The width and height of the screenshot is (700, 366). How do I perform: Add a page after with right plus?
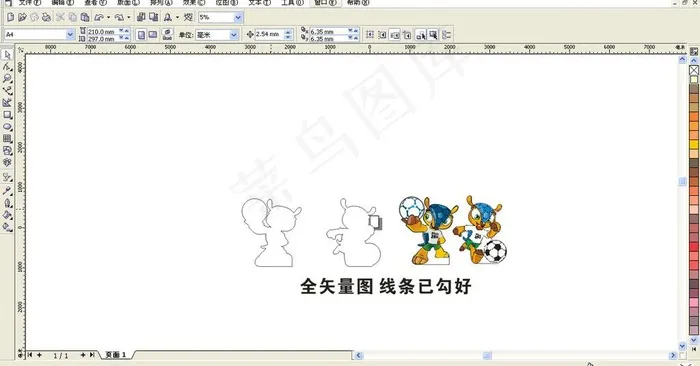pyautogui.click(x=83, y=355)
